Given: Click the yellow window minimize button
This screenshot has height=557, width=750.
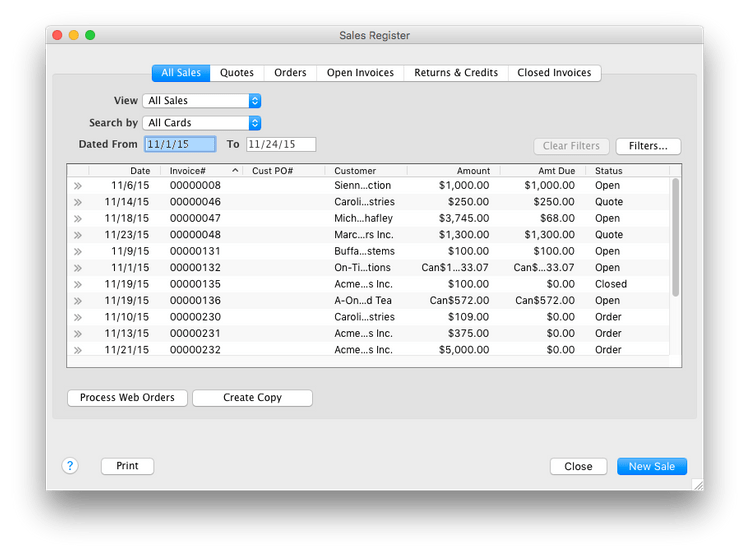Looking at the screenshot, I should pyautogui.click(x=74, y=35).
